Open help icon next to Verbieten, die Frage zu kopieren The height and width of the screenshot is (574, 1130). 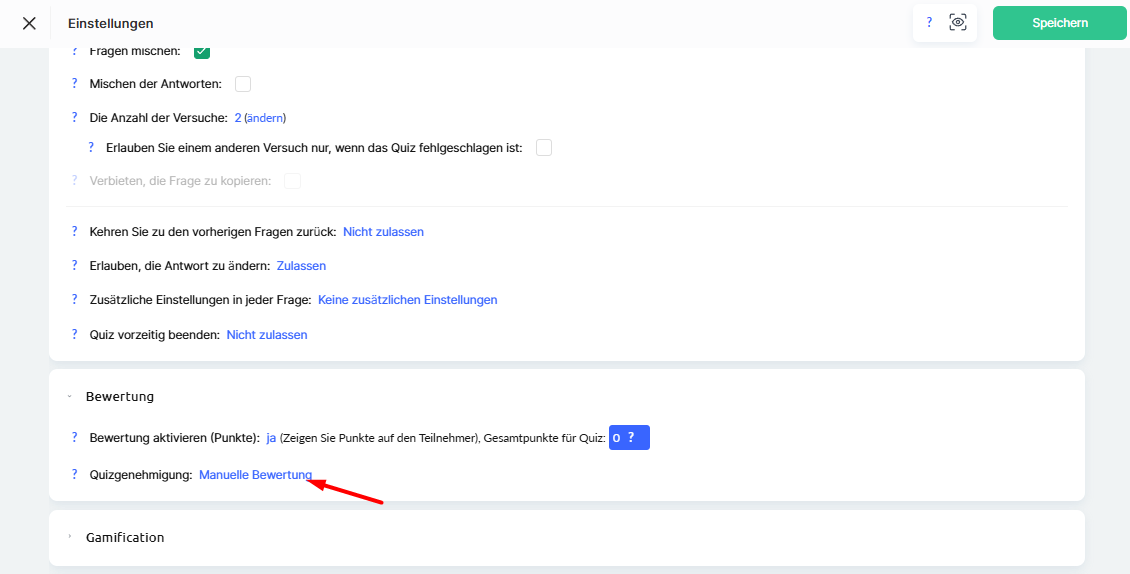[x=74, y=181]
